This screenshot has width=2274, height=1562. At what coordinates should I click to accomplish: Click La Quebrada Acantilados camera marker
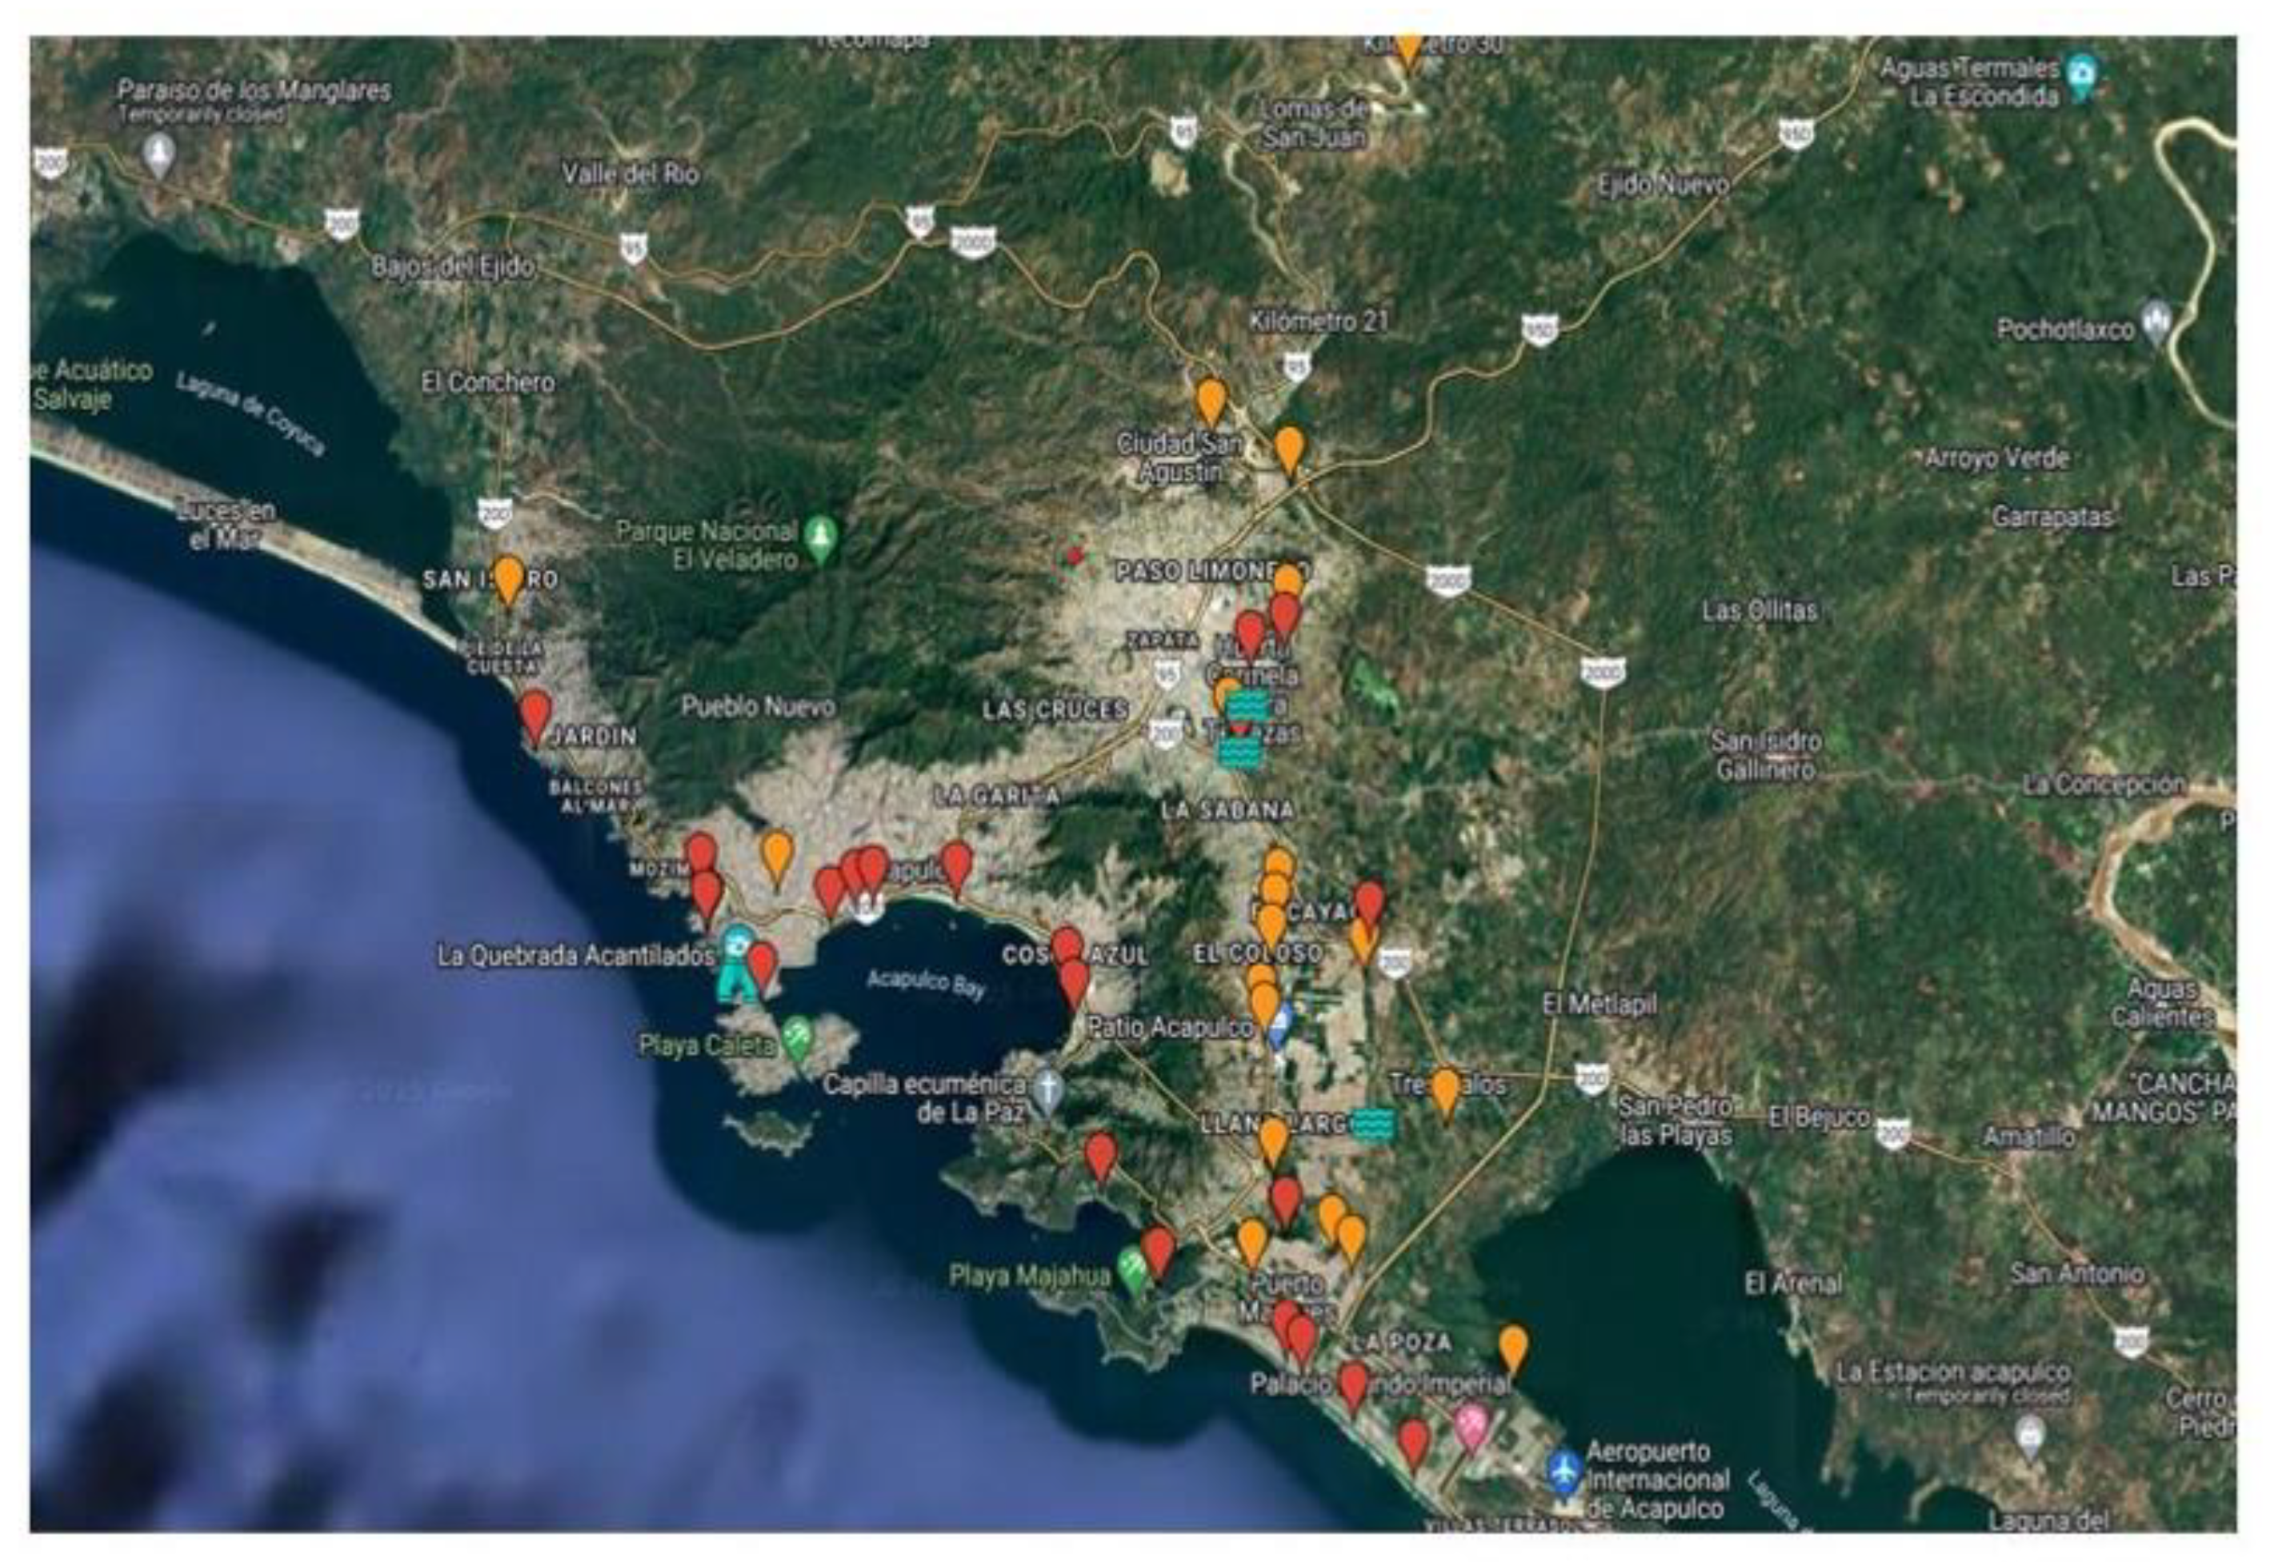coord(737,943)
